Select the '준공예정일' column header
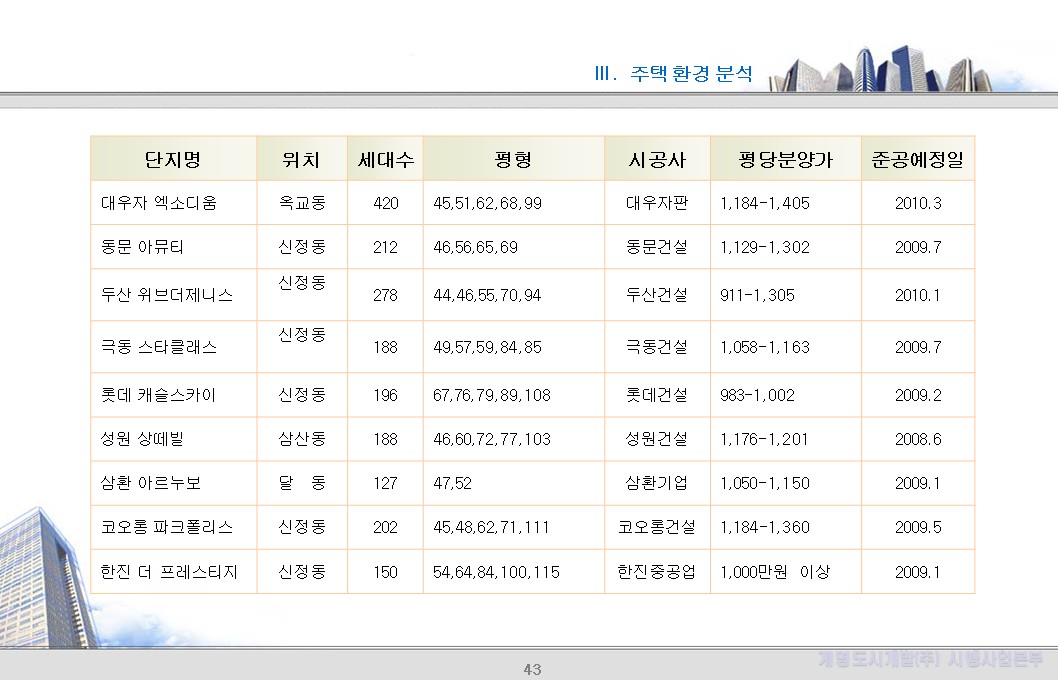The image size is (1058, 680). pos(917,157)
